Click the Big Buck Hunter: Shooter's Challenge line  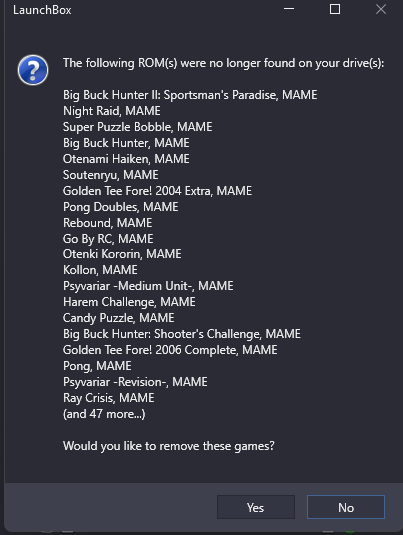point(182,334)
